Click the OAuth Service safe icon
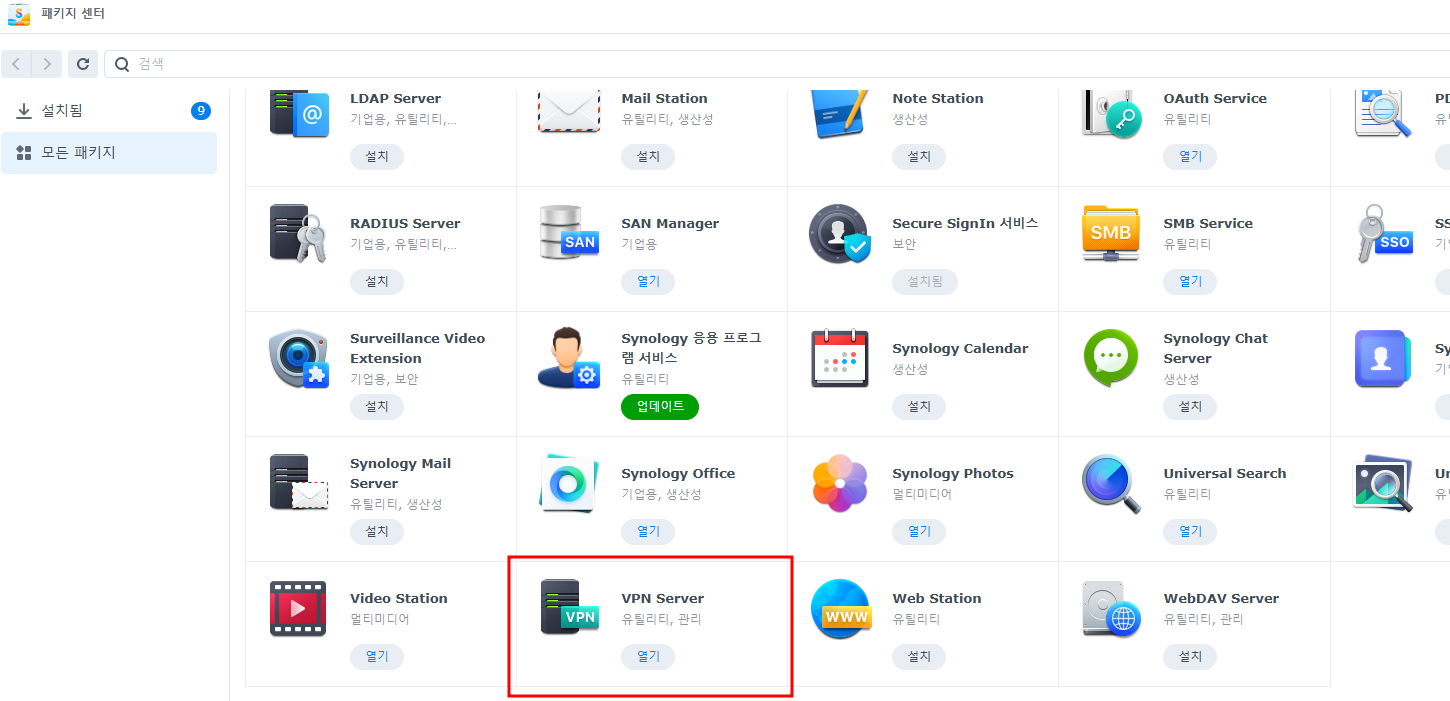Image resolution: width=1450 pixels, height=701 pixels. pos(1111,113)
